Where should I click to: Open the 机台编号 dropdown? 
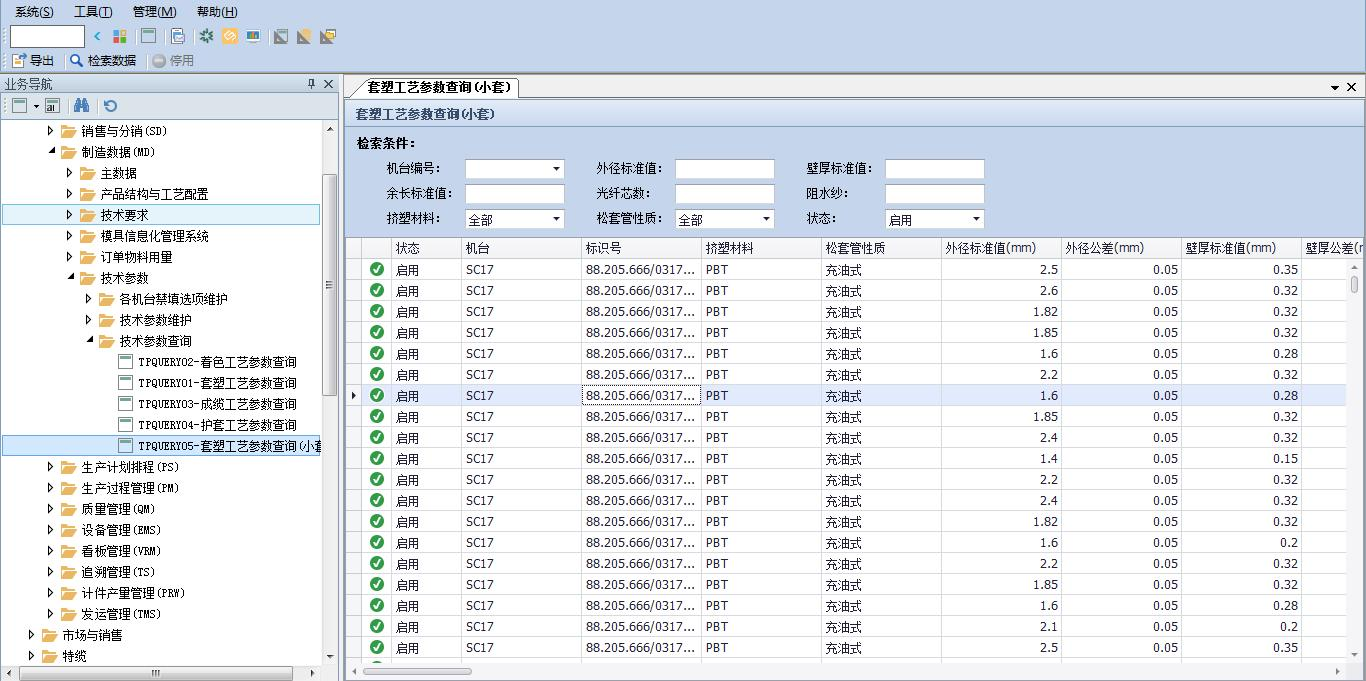556,170
